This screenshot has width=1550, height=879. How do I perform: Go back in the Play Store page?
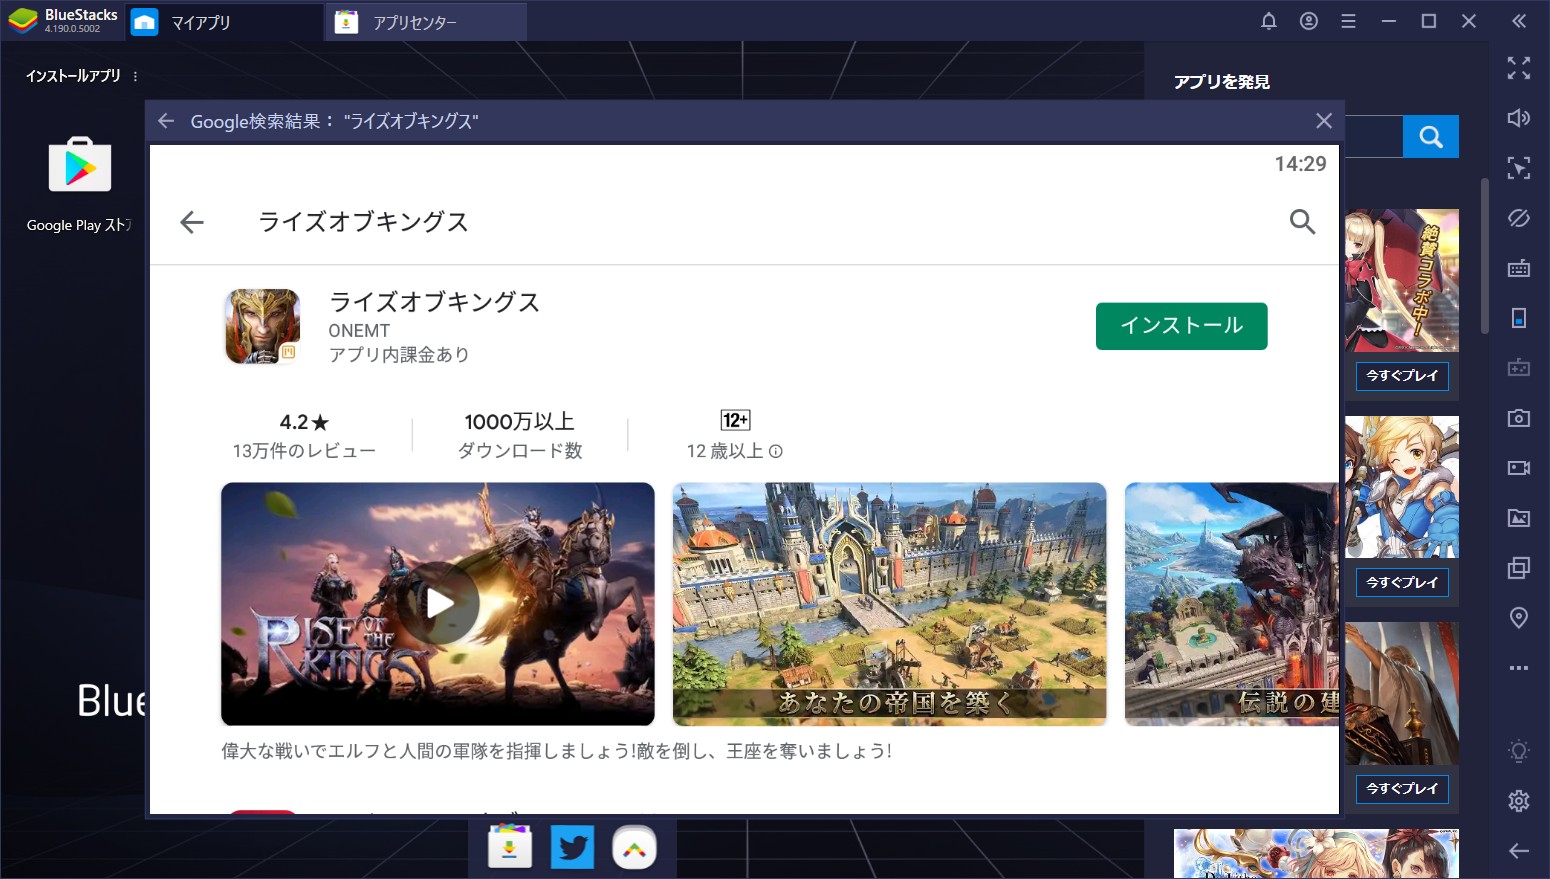192,222
